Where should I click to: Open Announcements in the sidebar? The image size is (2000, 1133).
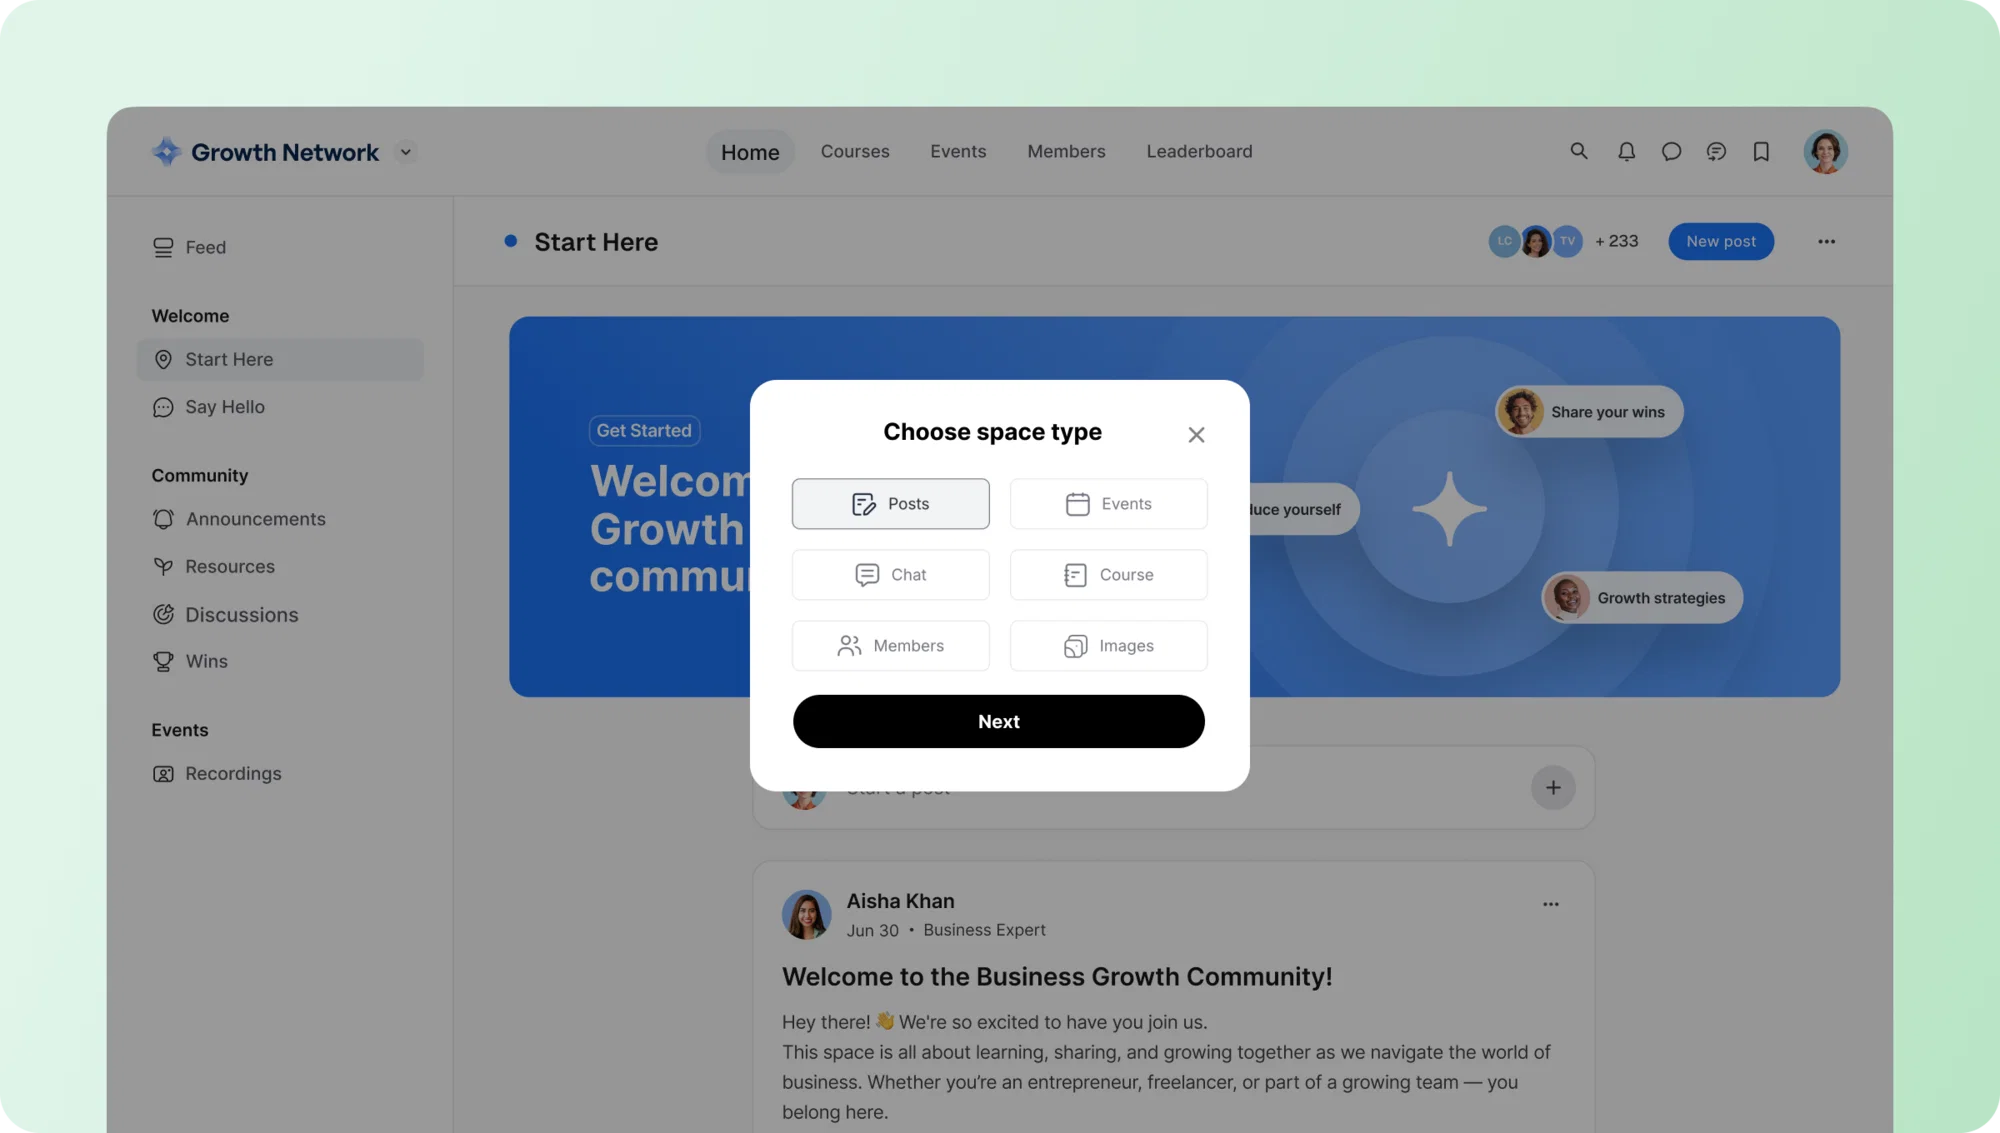pyautogui.click(x=239, y=519)
